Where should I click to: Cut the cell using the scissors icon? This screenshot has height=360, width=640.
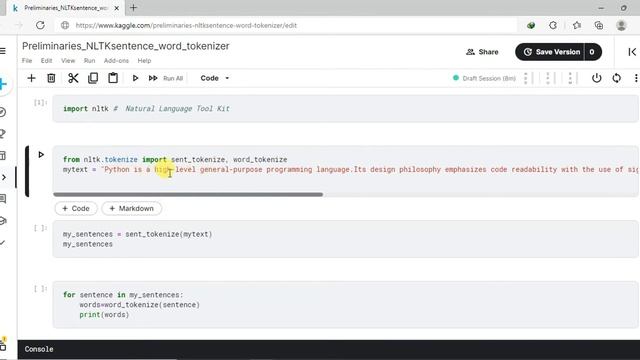(73, 78)
